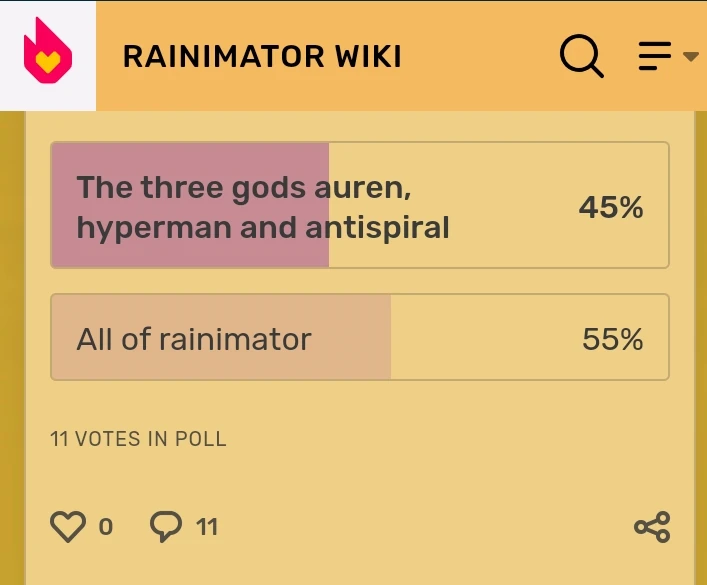Image resolution: width=707 pixels, height=585 pixels.
Task: Click the comment count showing 11
Action: click(206, 526)
